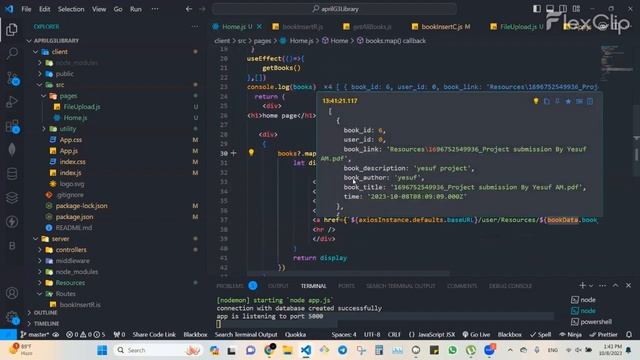Open the Windows Start menu
This screenshot has height=360, width=640.
(x=102, y=350)
